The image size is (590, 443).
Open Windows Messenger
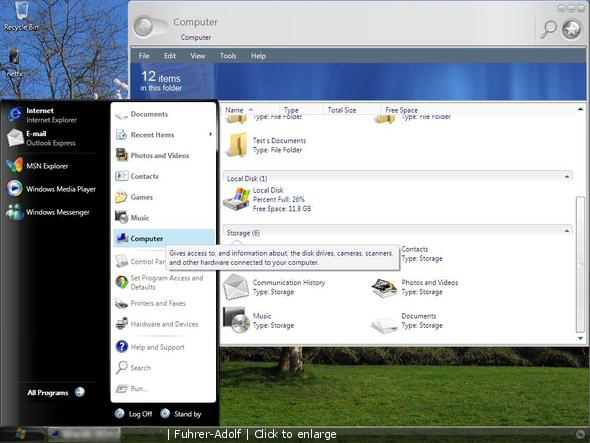48,212
